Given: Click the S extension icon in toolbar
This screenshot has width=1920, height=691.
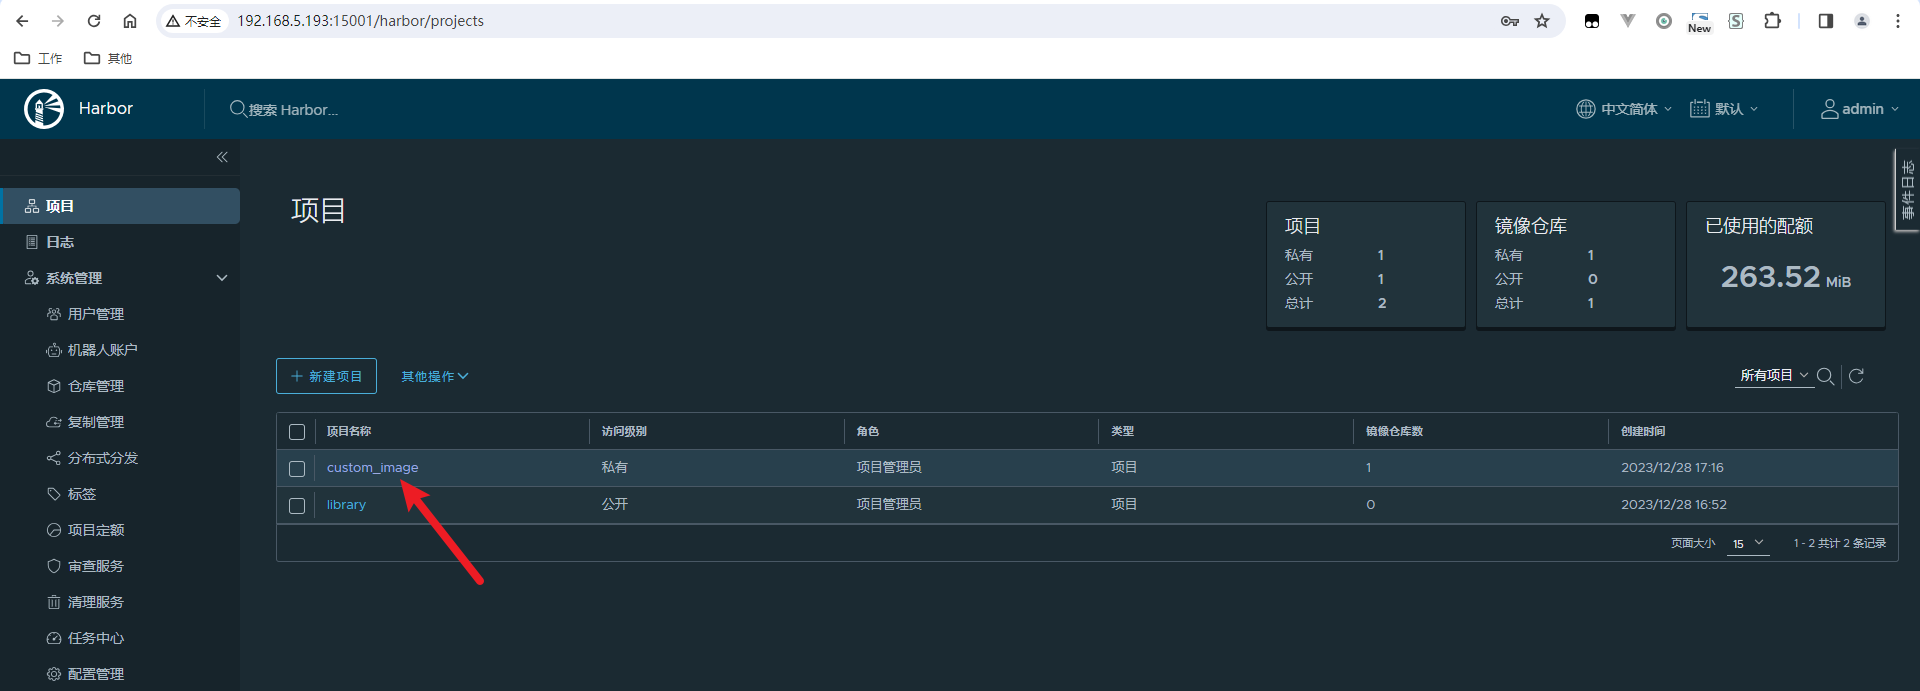Looking at the screenshot, I should [x=1736, y=21].
